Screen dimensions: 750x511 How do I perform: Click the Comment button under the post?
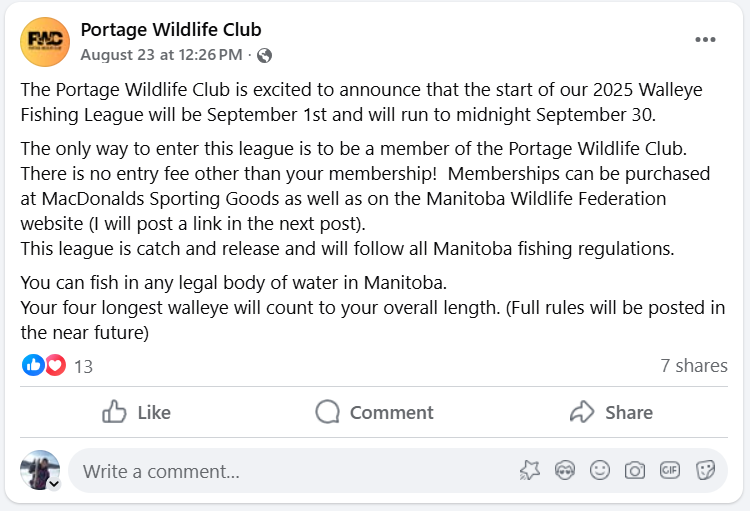click(x=375, y=412)
